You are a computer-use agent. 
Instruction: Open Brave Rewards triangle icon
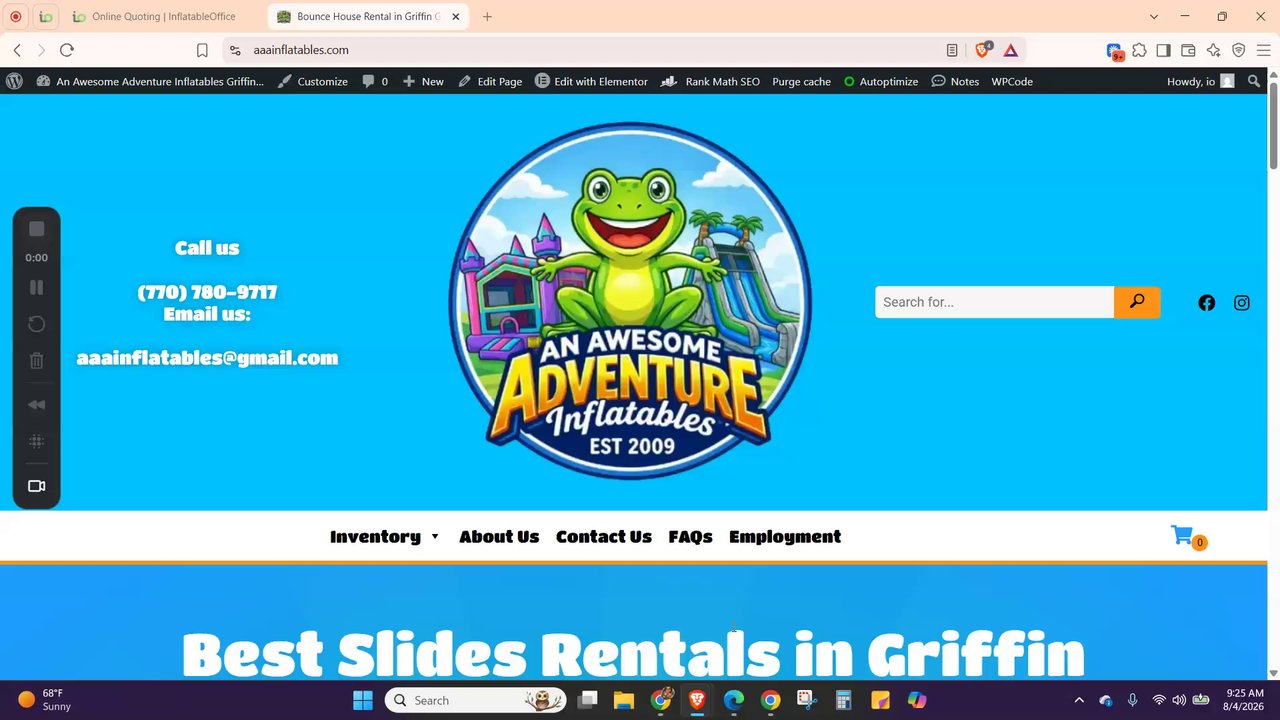(1011, 50)
